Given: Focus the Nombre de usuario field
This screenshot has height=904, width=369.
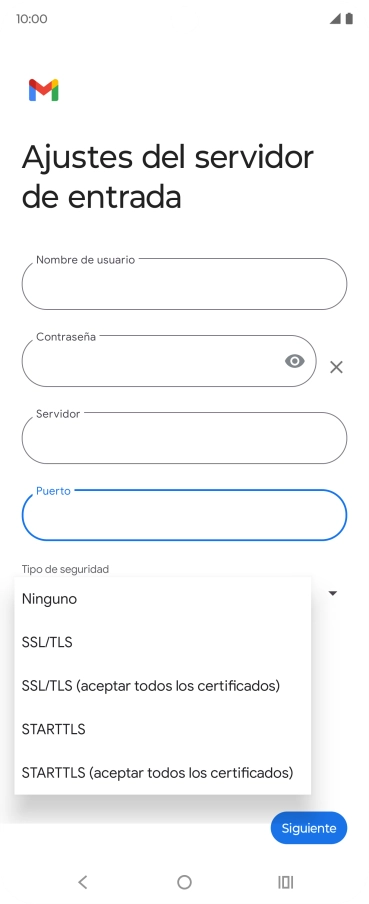Looking at the screenshot, I should 184,284.
